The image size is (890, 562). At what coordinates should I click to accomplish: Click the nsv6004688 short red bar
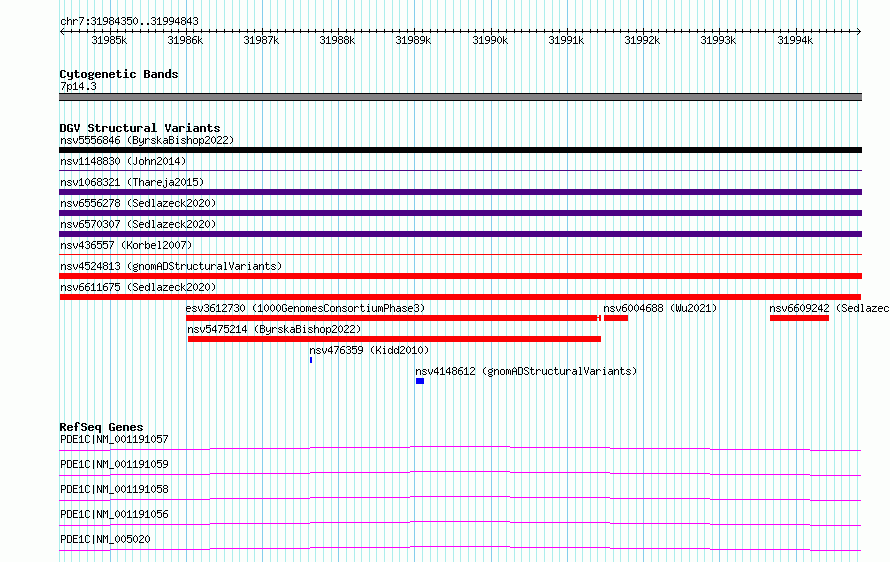616,318
